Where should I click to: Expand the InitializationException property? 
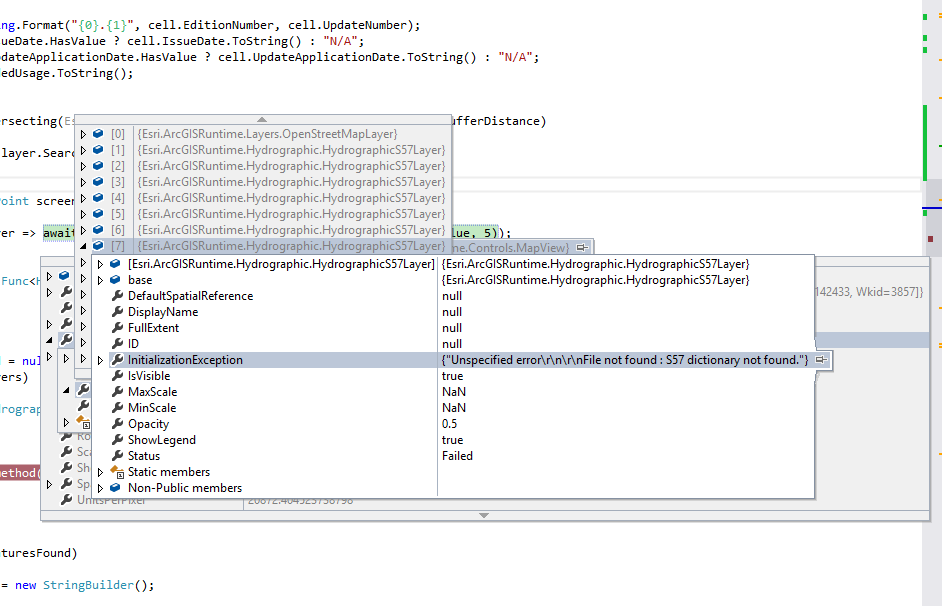coord(100,360)
